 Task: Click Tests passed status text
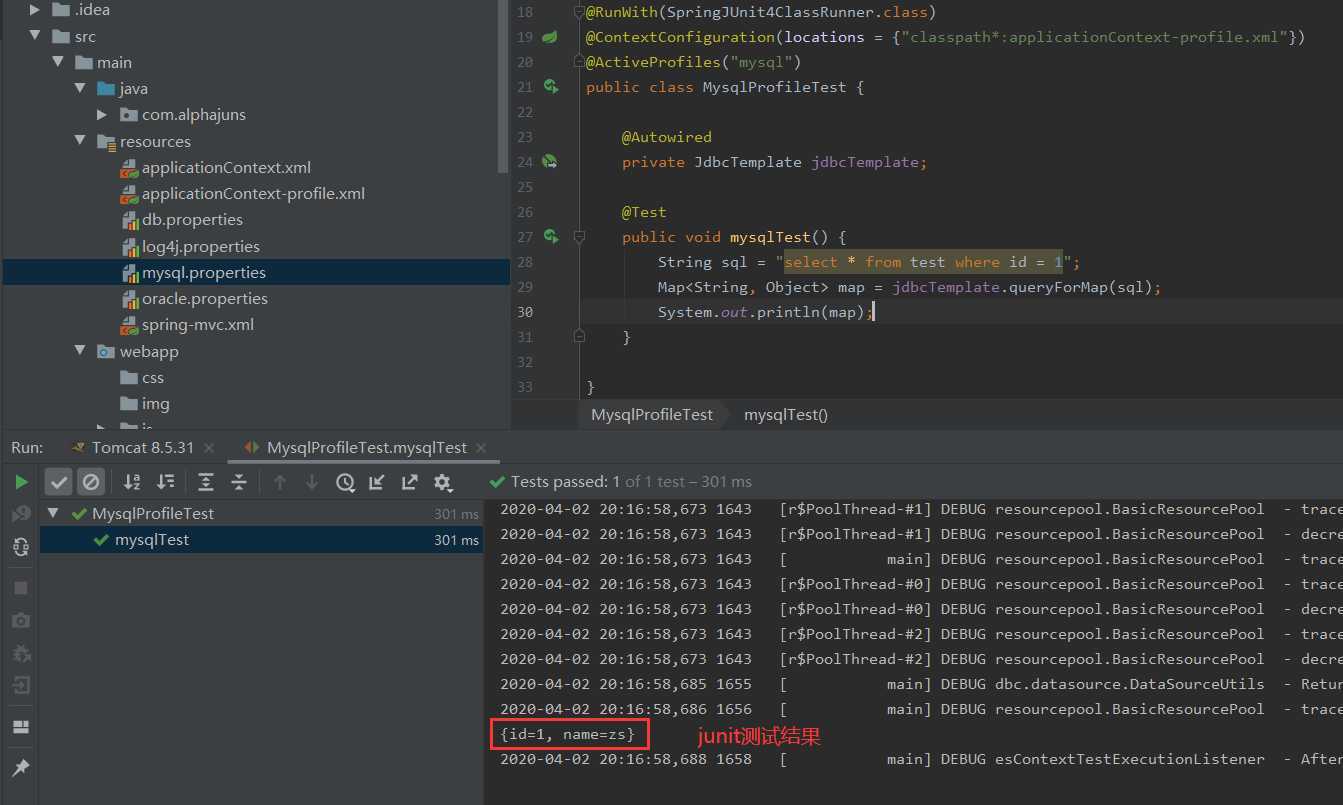(631, 481)
